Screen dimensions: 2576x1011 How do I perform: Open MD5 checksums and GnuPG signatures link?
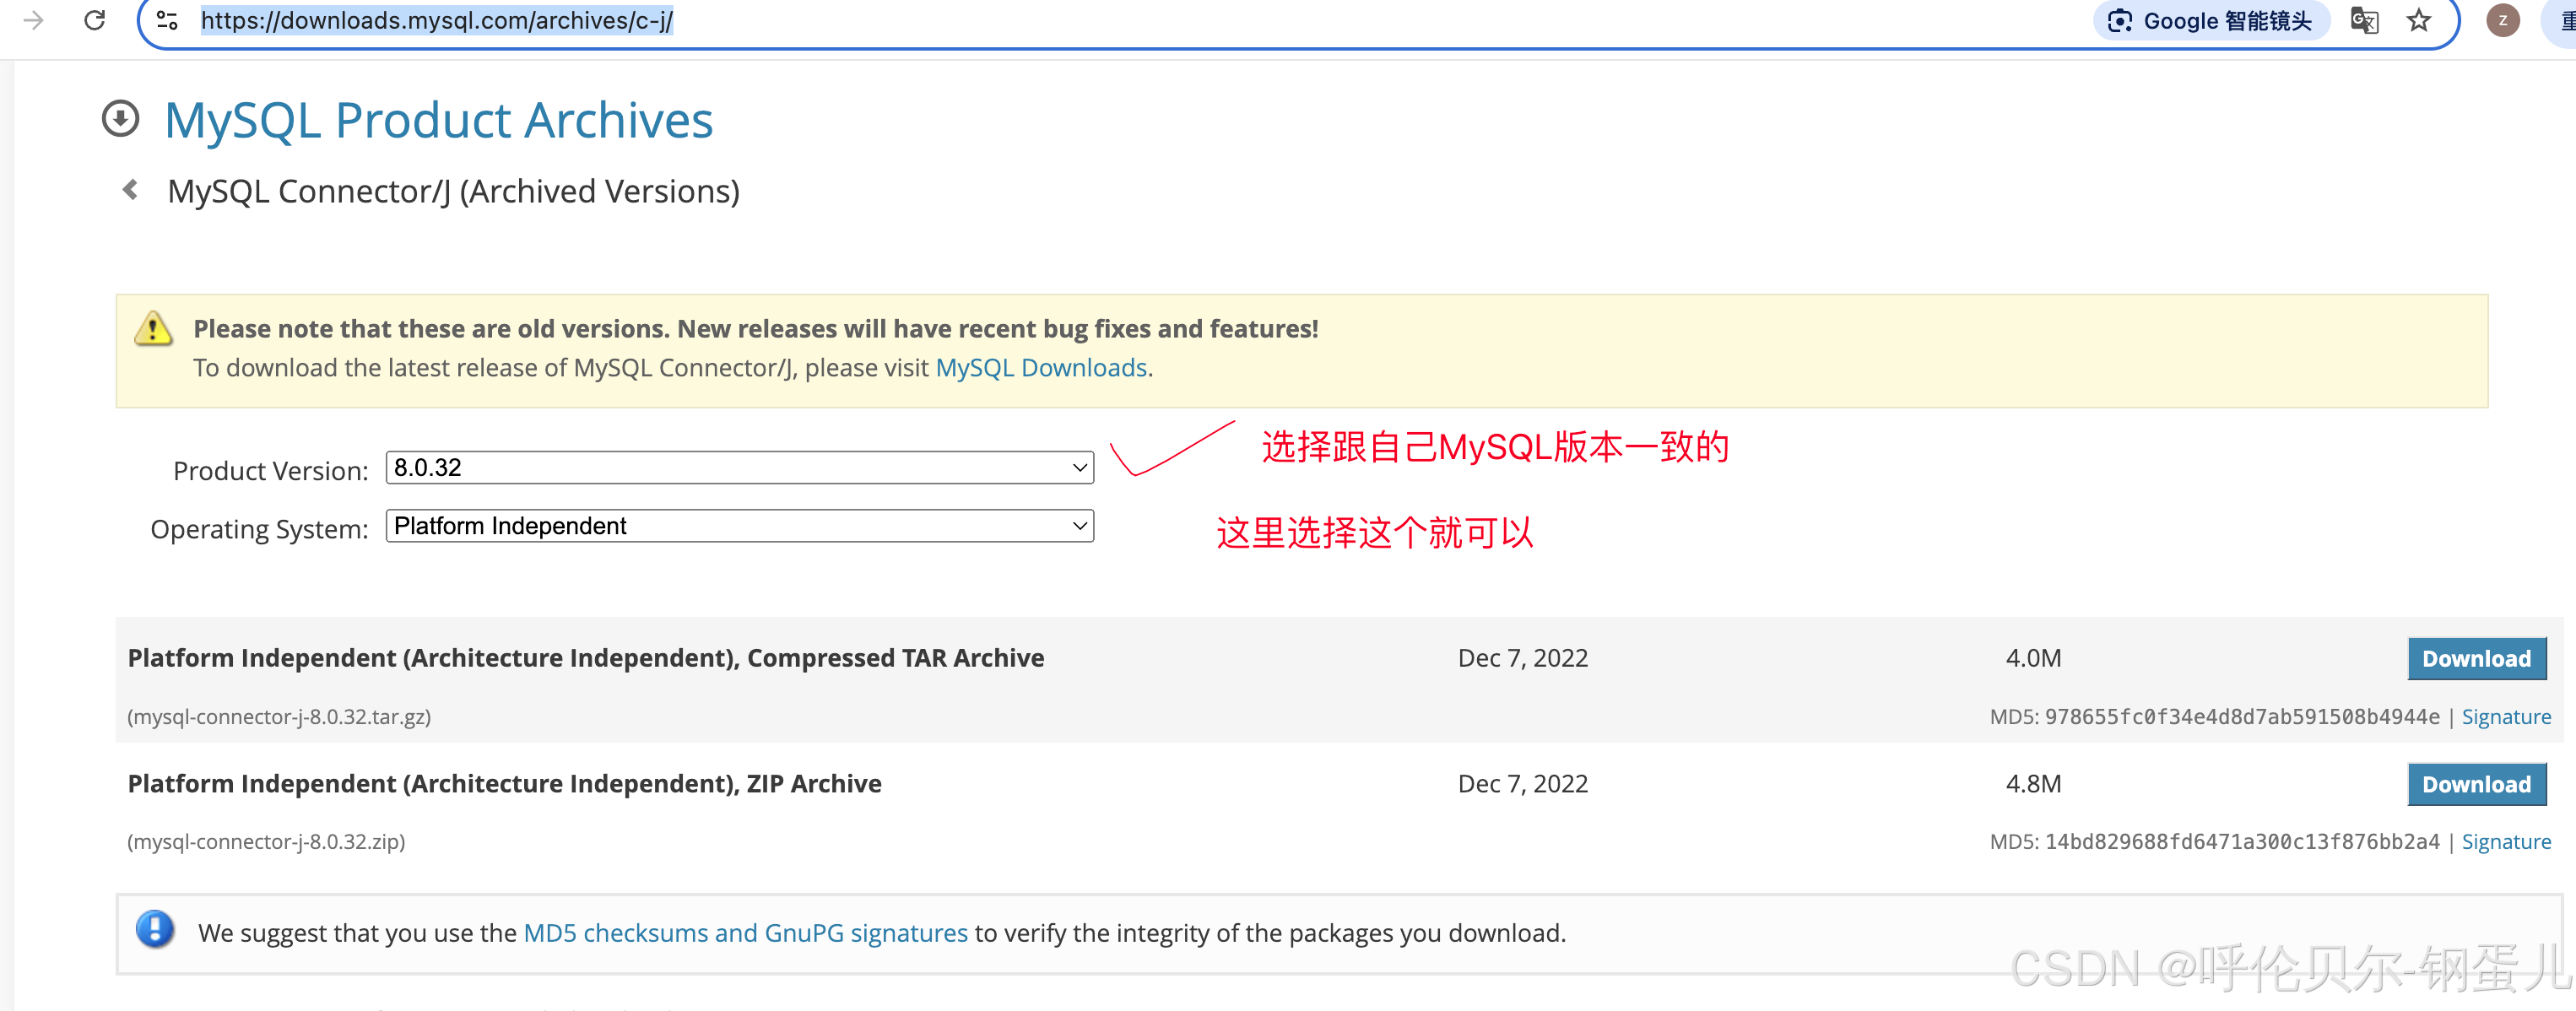[745, 933]
